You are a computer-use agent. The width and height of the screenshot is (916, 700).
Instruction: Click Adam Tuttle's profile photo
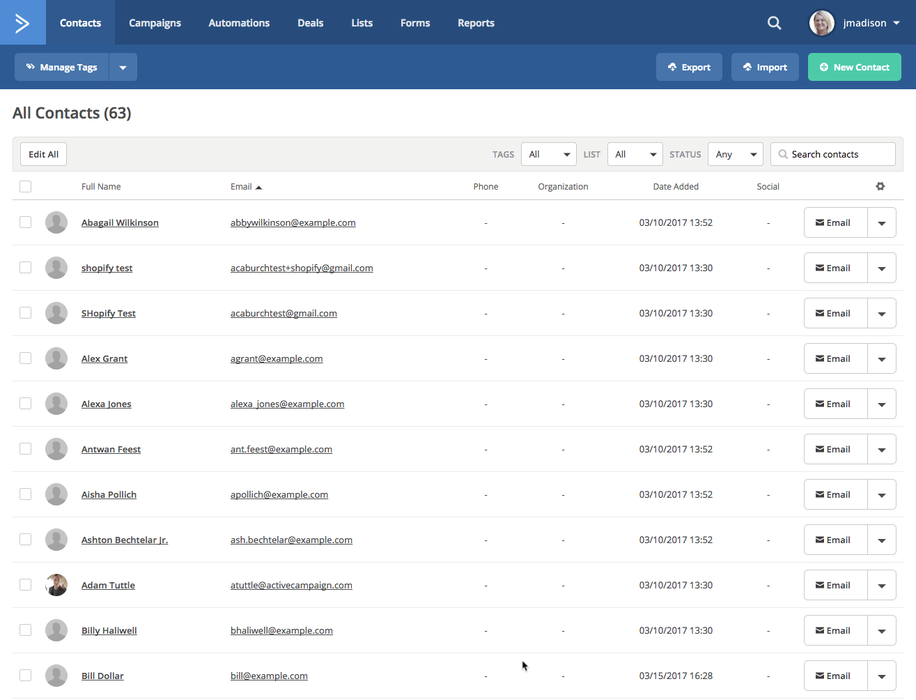point(56,585)
